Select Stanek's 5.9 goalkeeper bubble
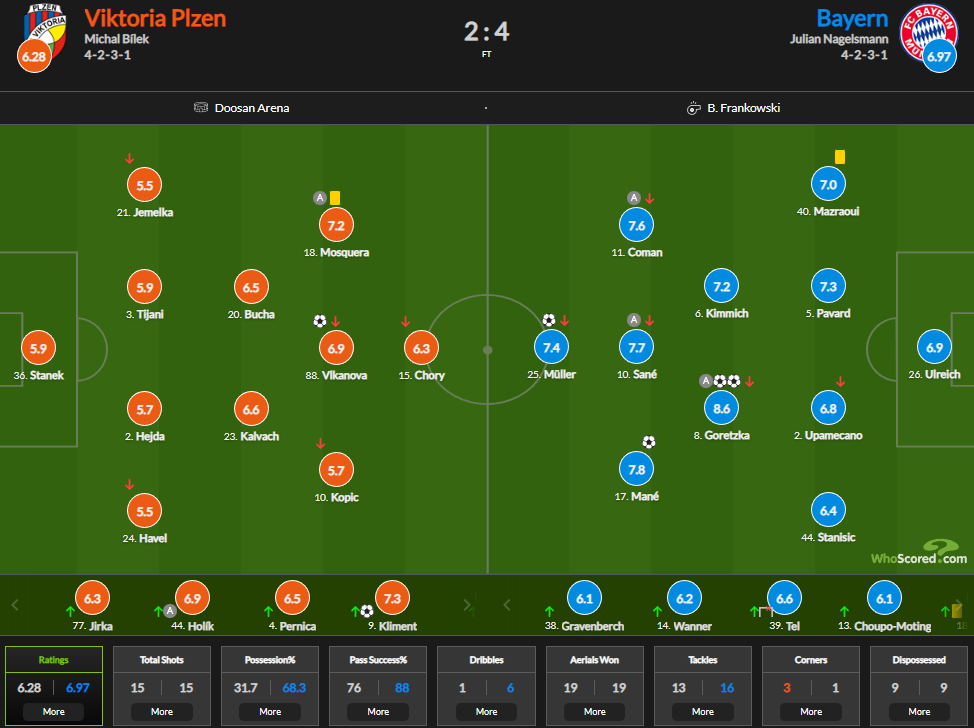Screen dimensions: 974x728 click(39, 348)
